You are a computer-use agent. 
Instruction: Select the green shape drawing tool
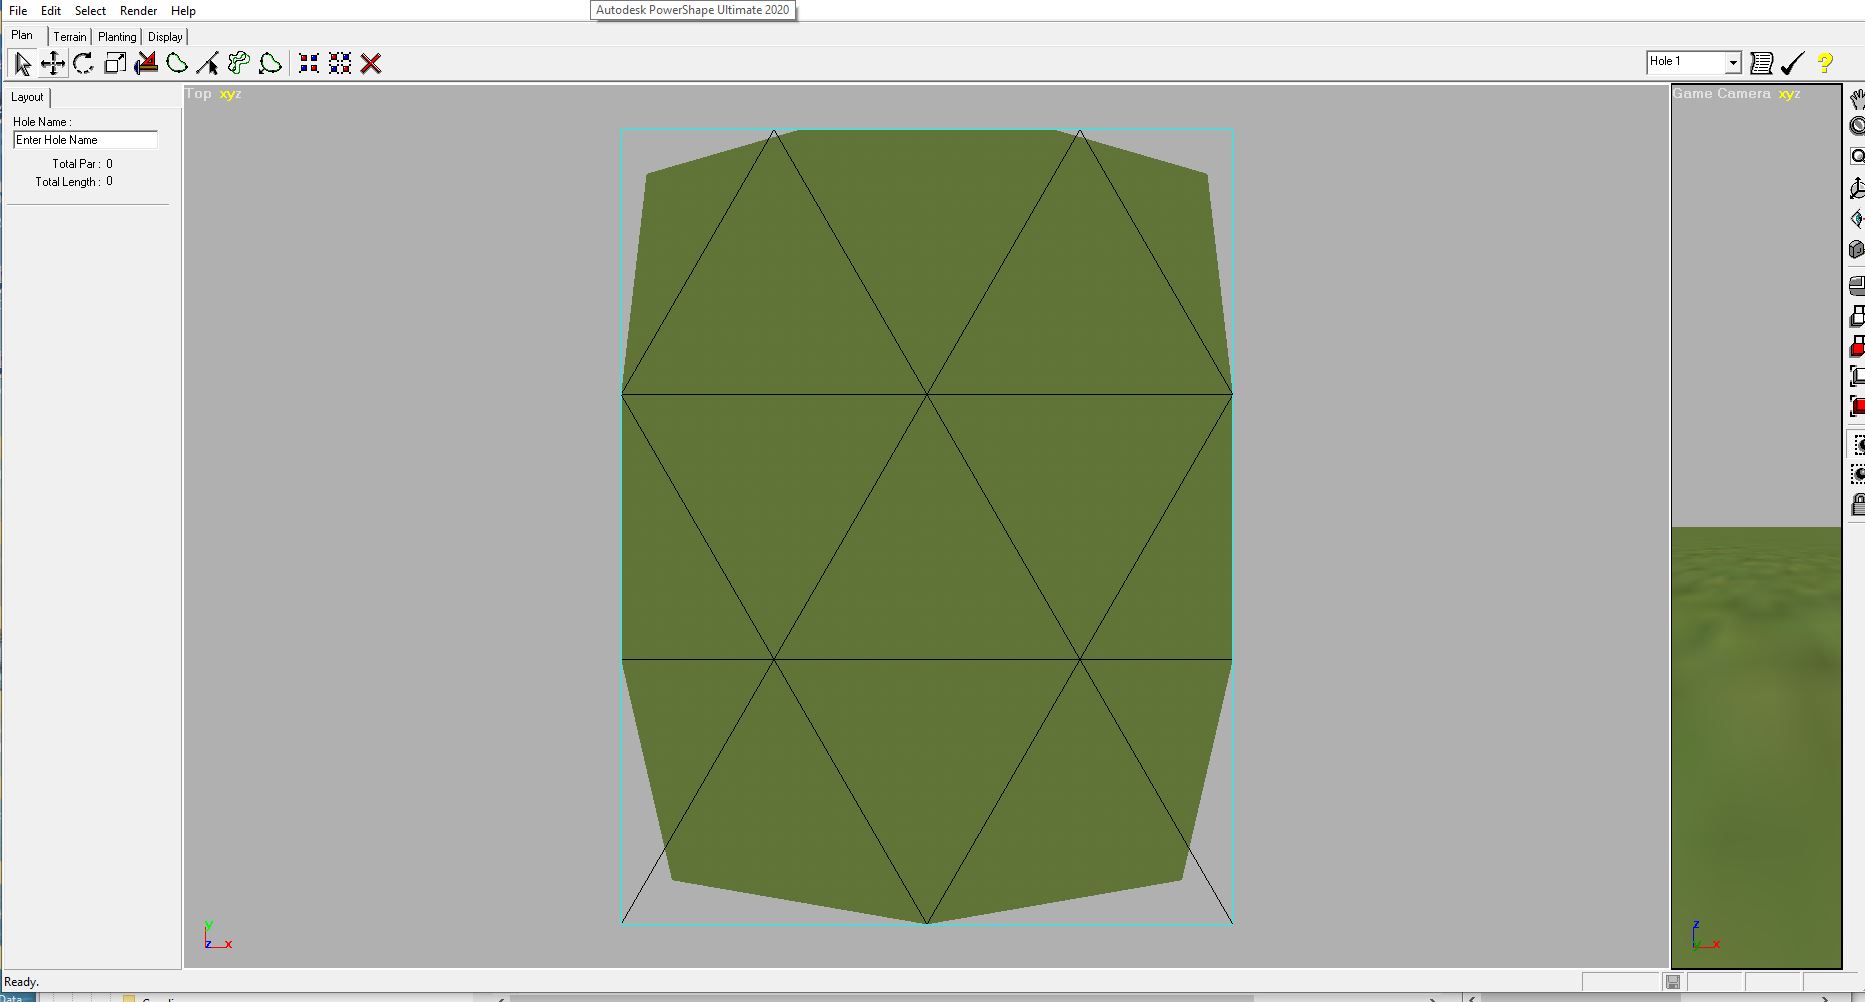(177, 64)
